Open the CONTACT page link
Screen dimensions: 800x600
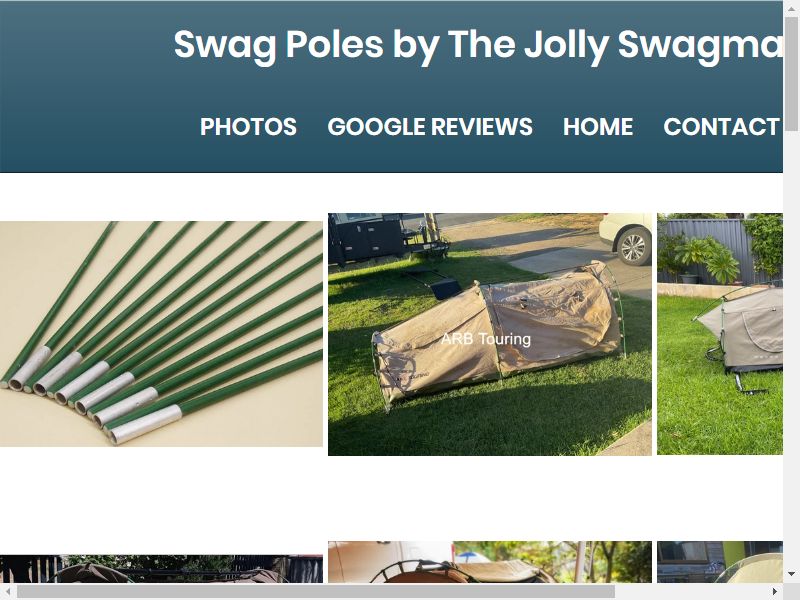[722, 127]
